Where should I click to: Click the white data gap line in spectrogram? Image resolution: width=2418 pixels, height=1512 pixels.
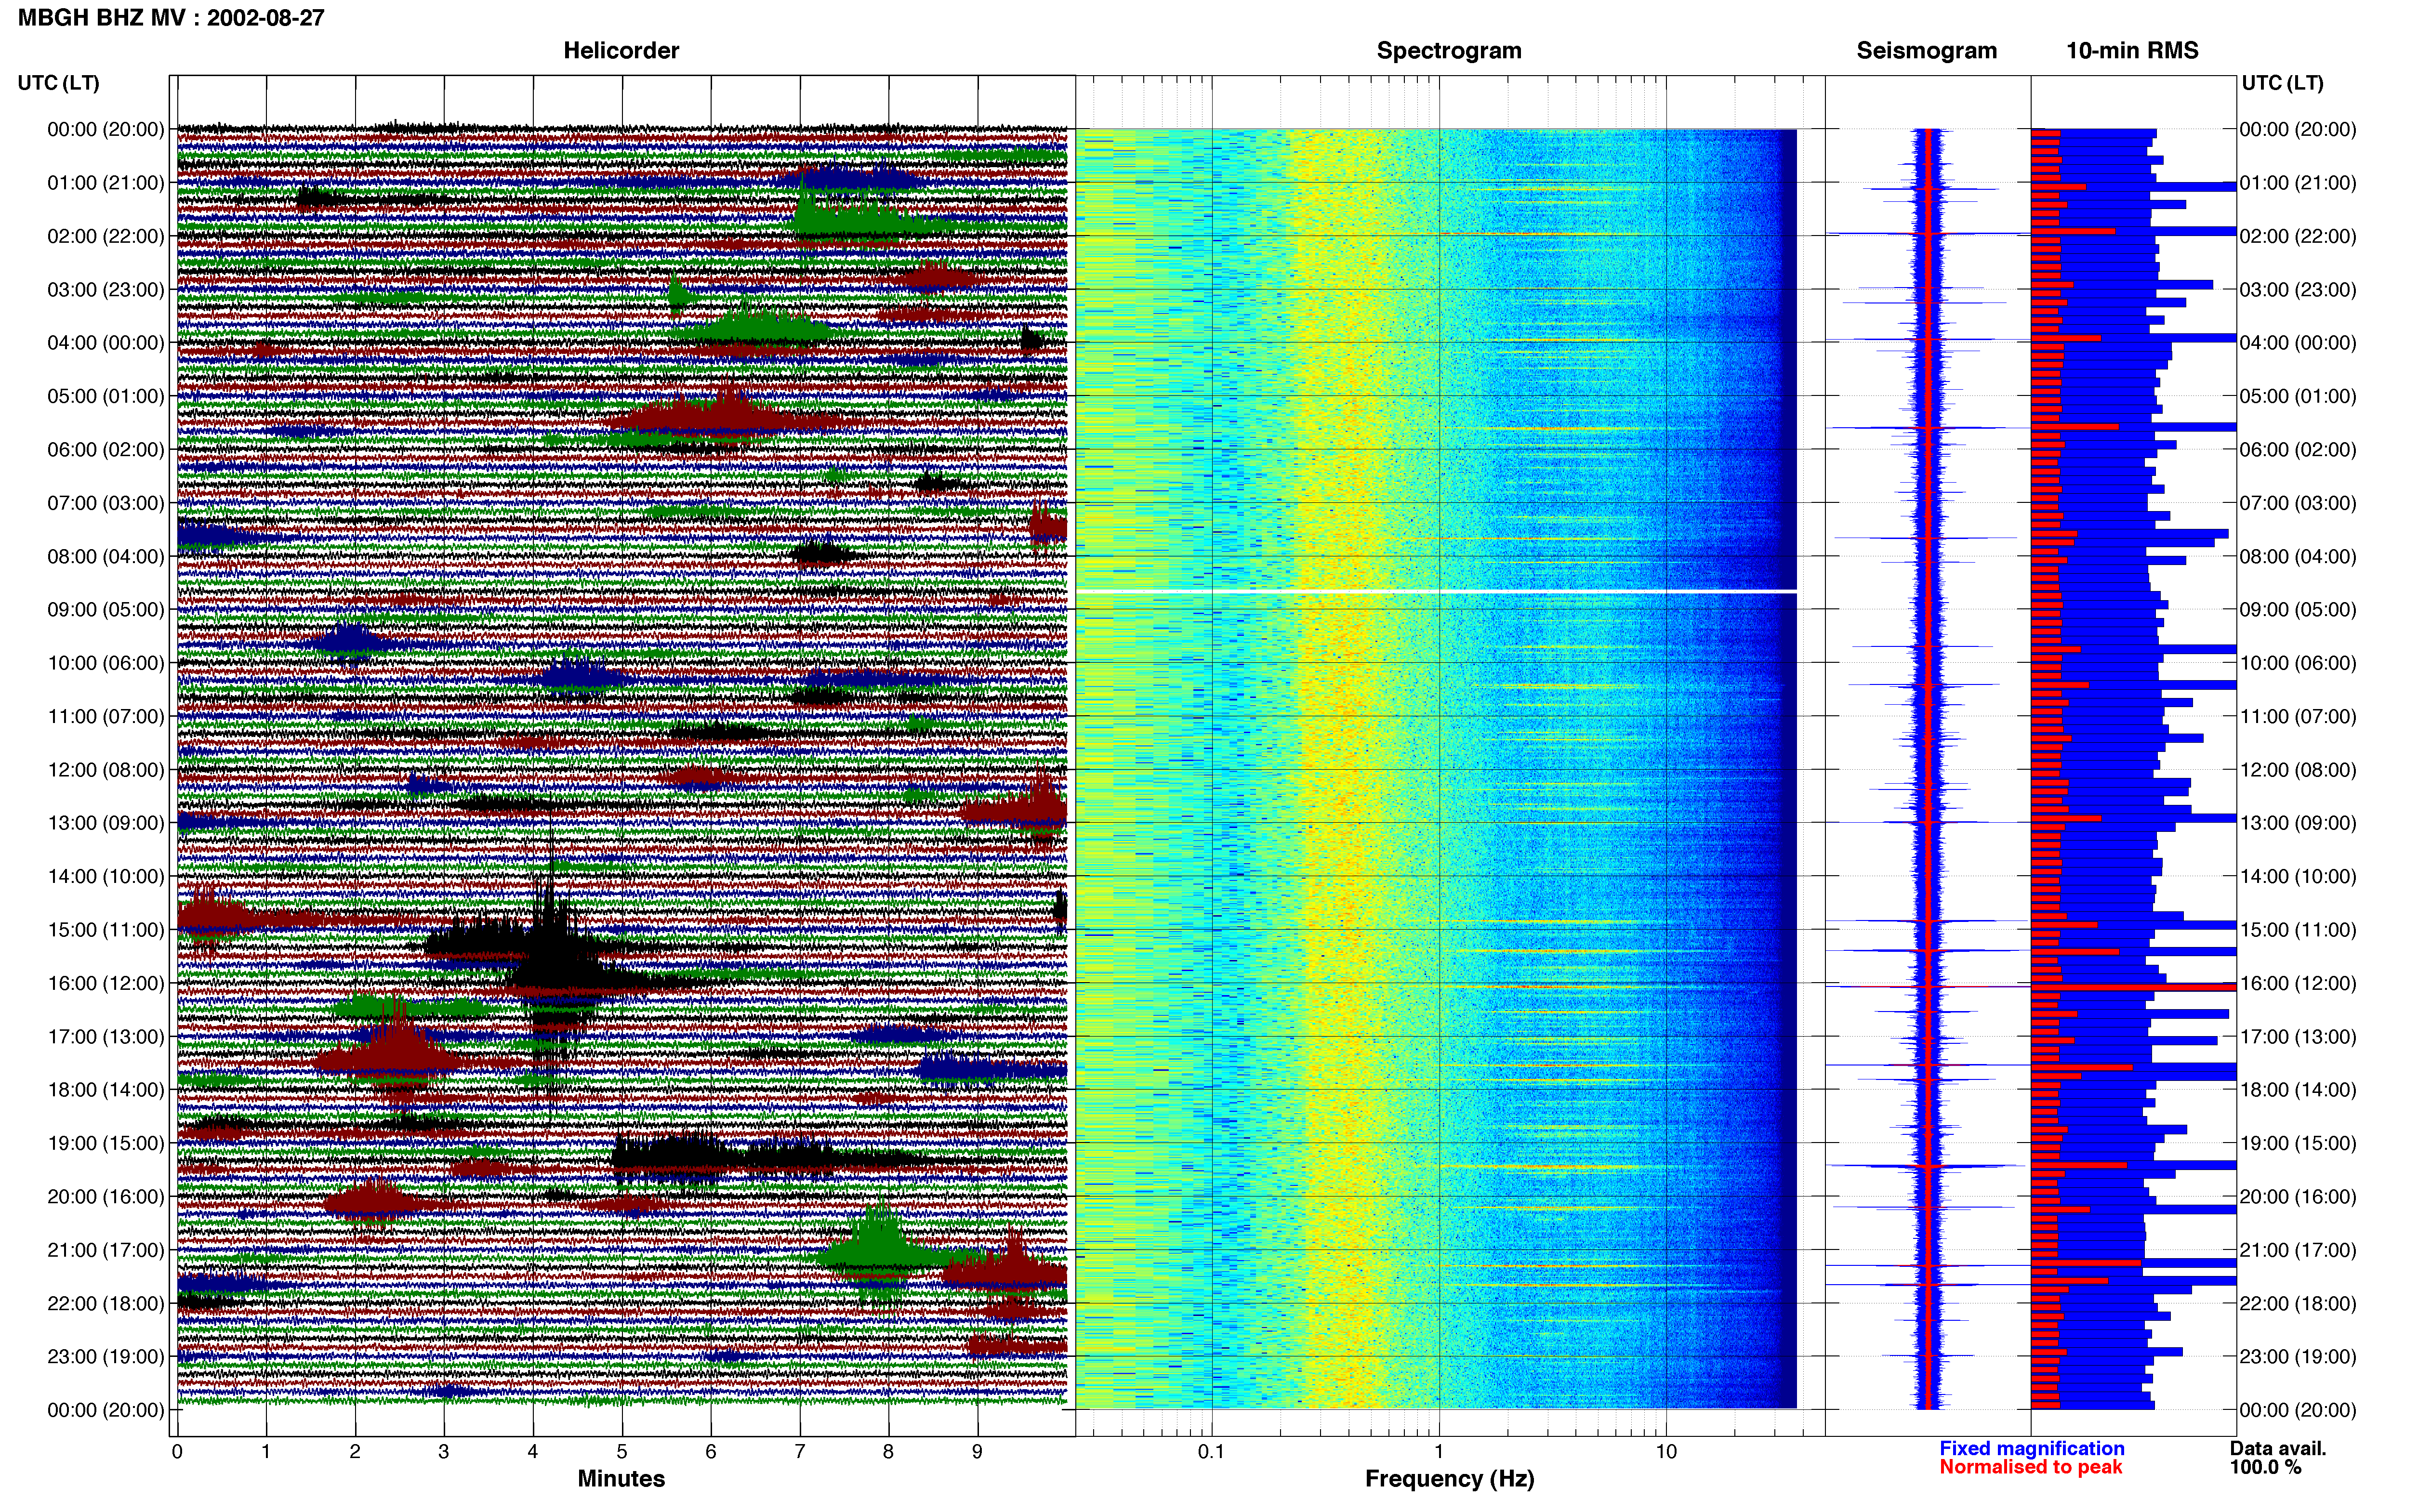click(x=1436, y=592)
